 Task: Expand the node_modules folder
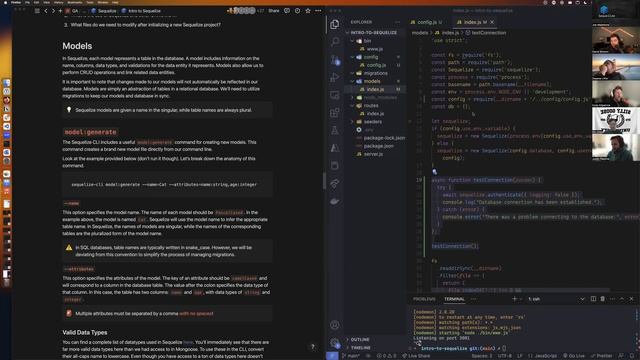click(352, 98)
